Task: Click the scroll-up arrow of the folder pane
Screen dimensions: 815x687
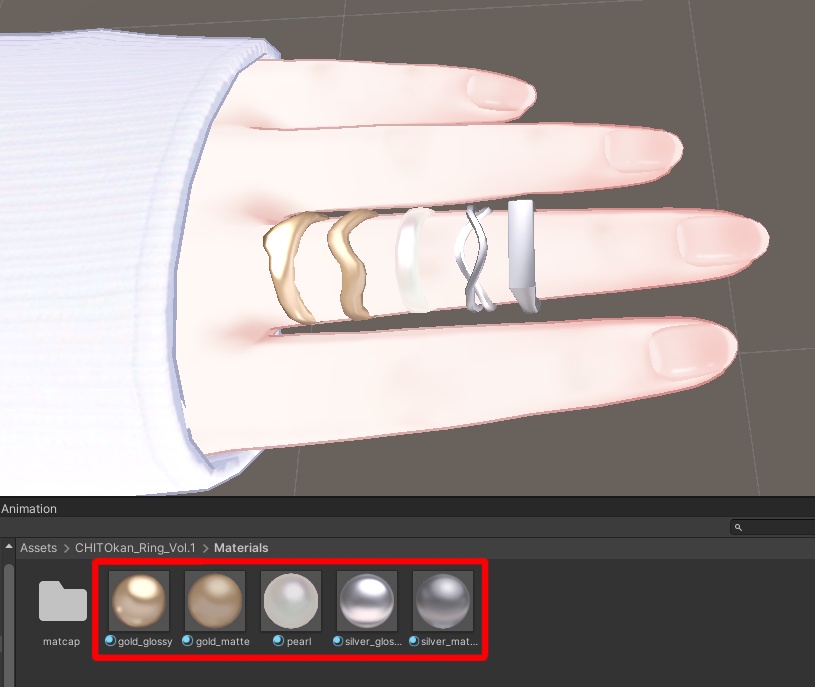Action: [8, 546]
